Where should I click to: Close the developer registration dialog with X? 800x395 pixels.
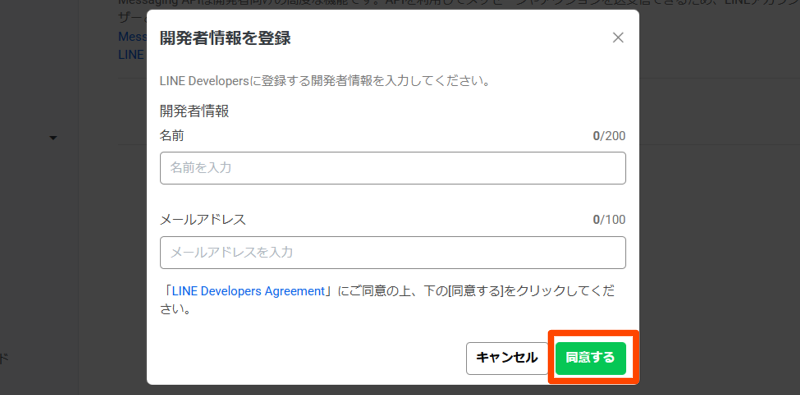618,38
